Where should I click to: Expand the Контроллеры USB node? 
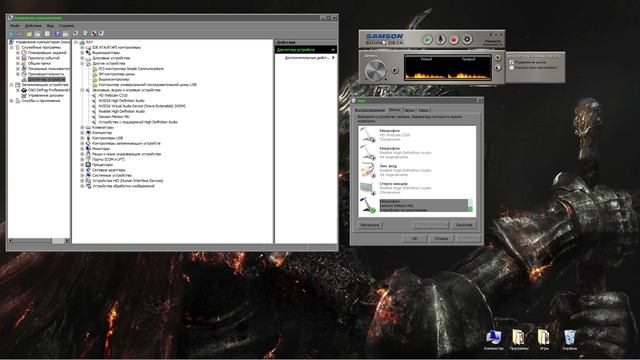coord(82,138)
